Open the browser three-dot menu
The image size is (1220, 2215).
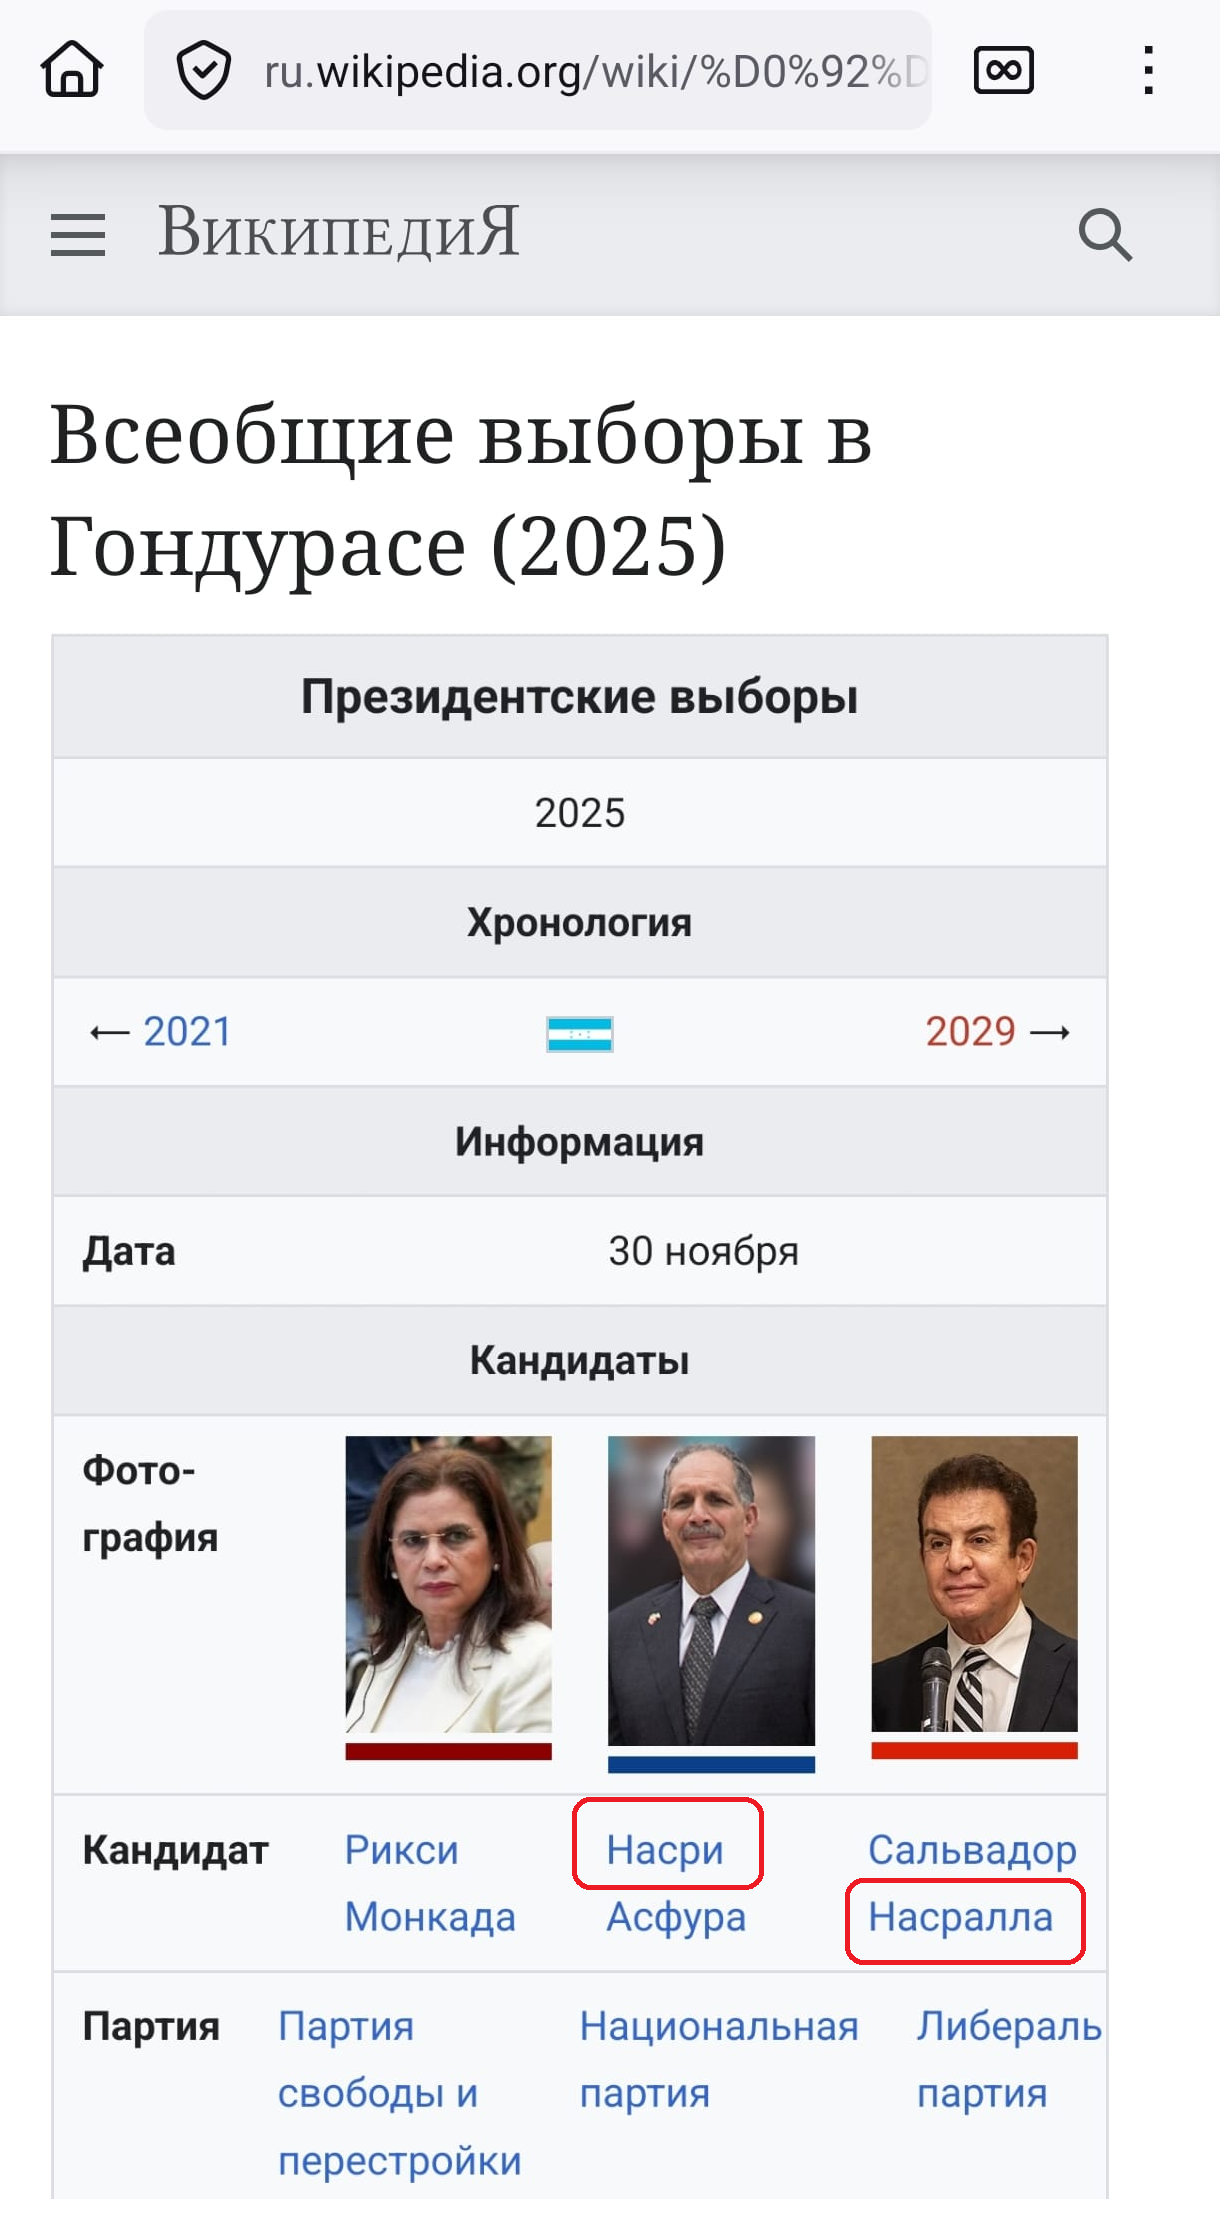[x=1149, y=70]
